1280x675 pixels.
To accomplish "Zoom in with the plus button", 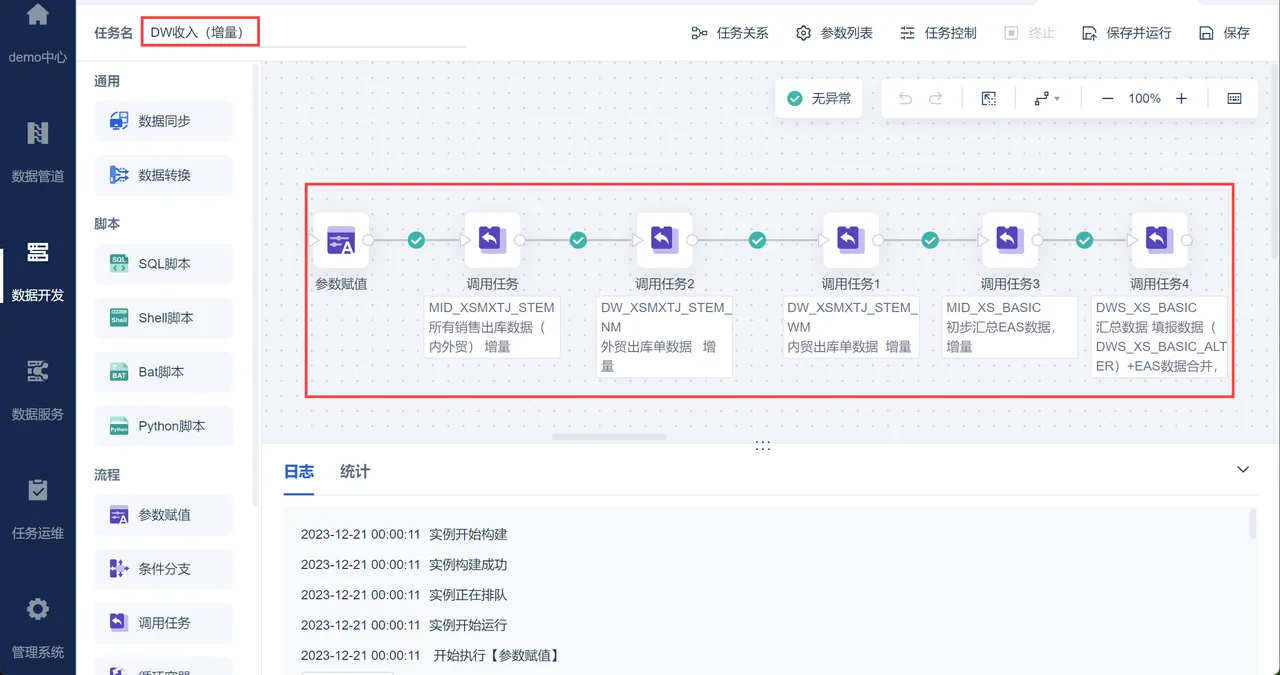I will [1181, 99].
